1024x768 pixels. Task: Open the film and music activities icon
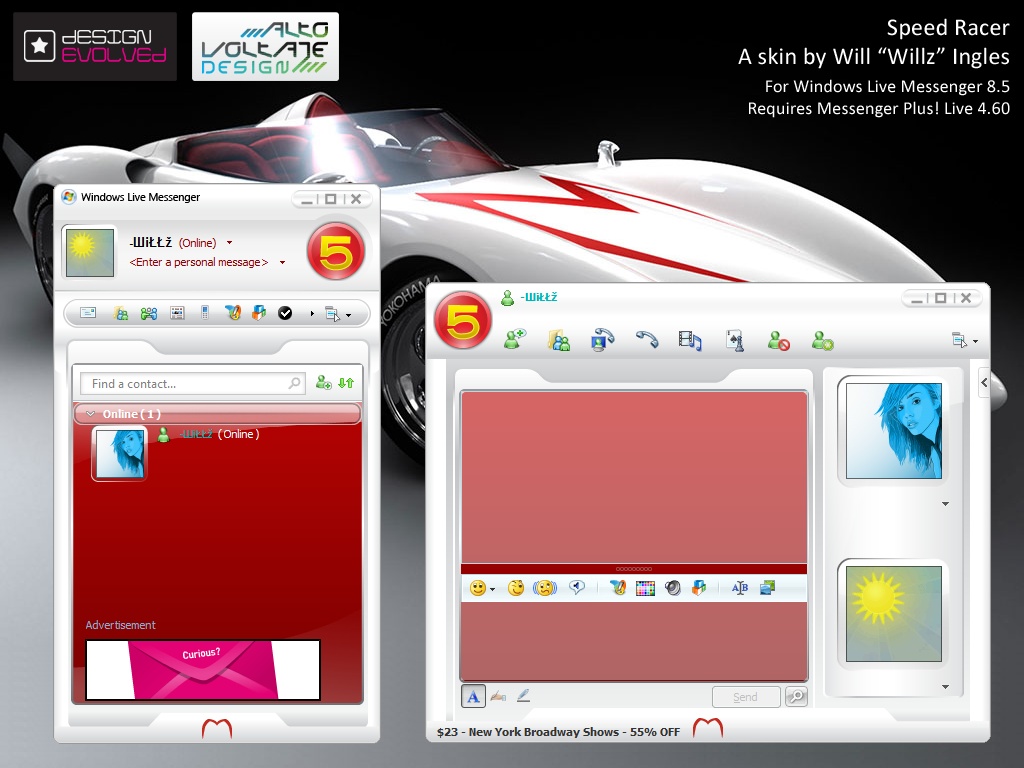[690, 340]
